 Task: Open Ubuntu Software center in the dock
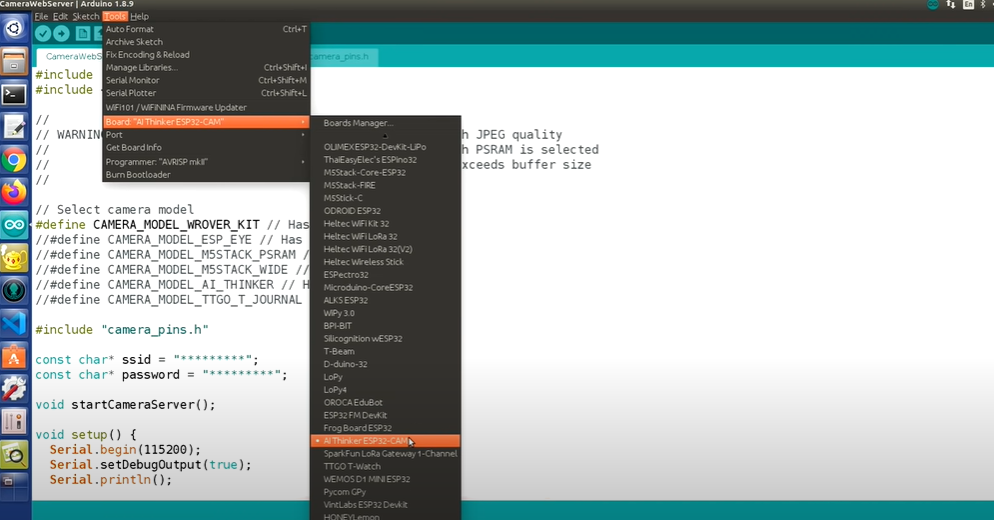pos(14,356)
